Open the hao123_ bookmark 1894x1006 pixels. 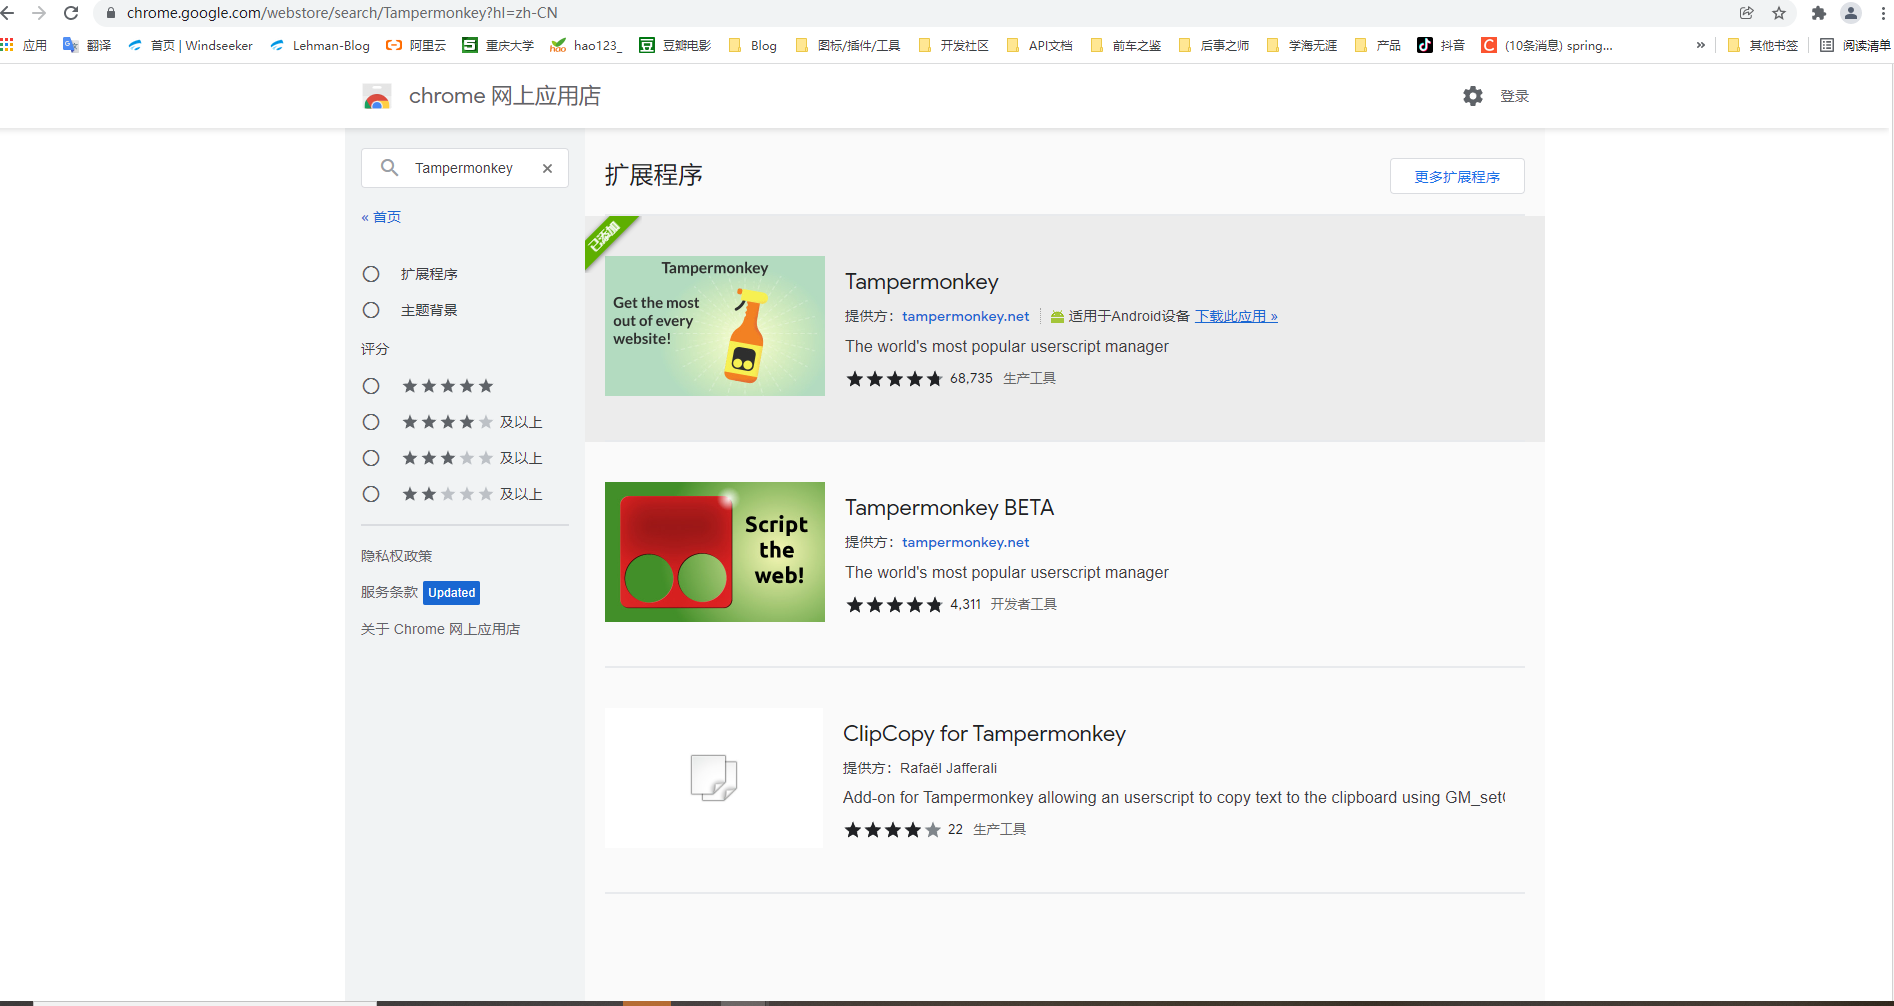(586, 45)
